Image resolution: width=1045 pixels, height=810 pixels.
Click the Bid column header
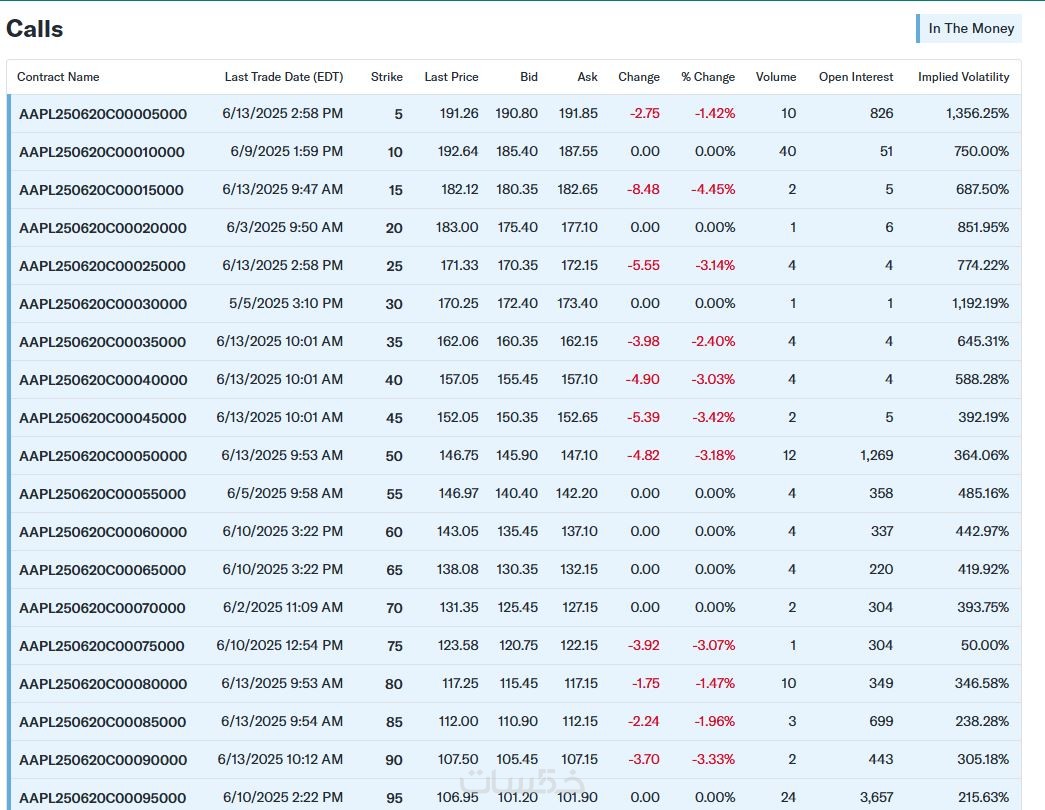(528, 77)
